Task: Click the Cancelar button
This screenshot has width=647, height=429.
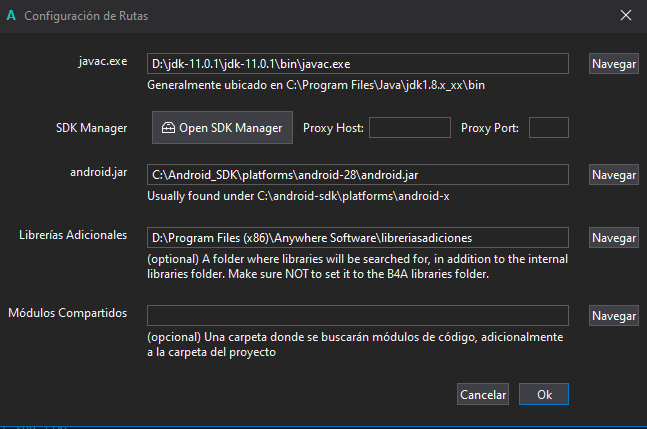Action: (x=483, y=394)
